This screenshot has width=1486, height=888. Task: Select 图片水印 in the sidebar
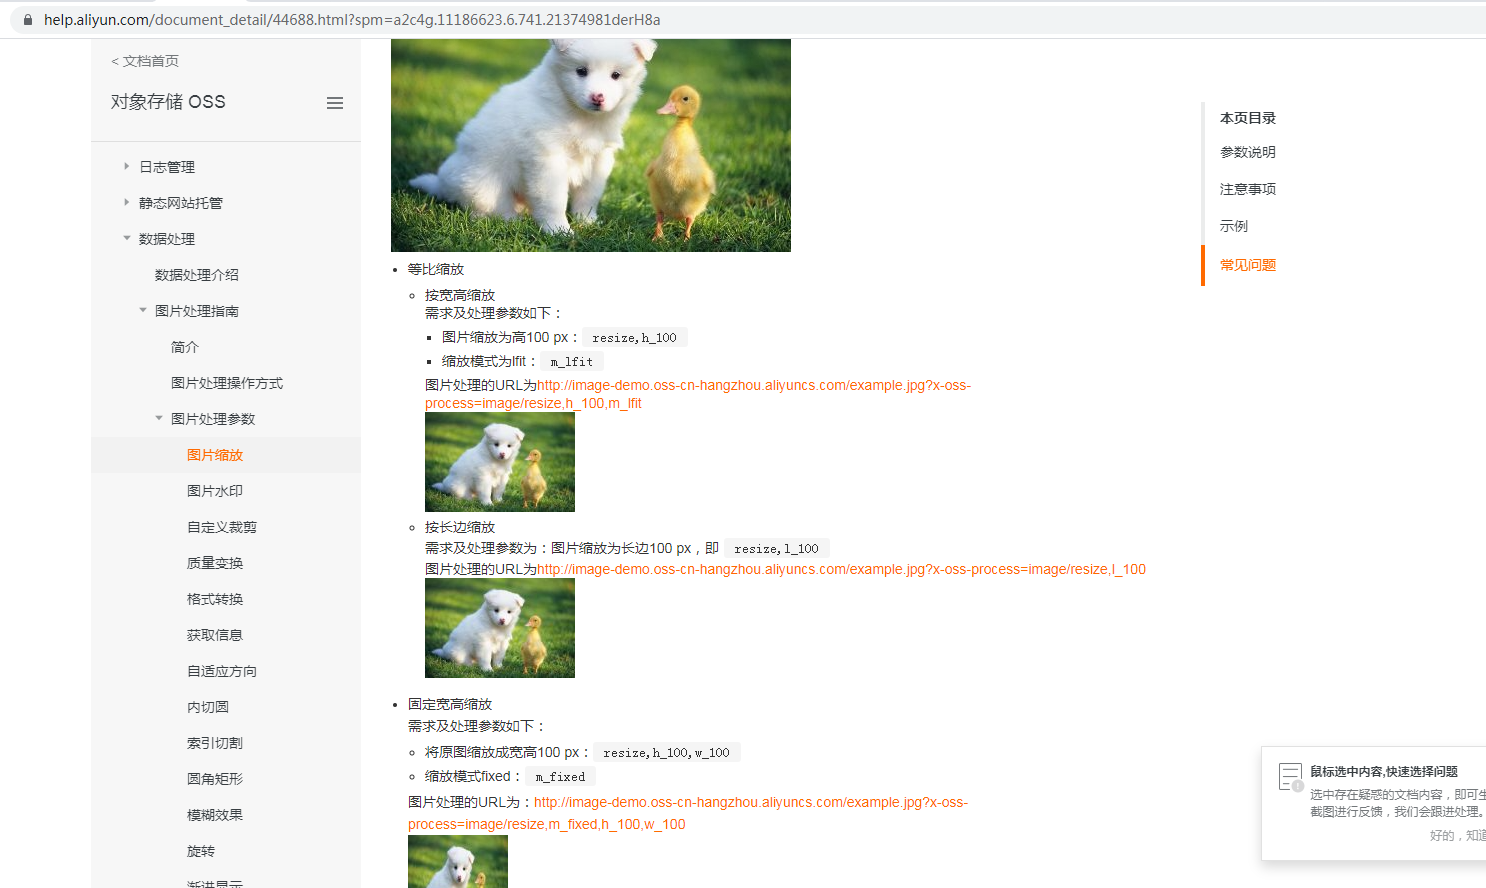pos(215,491)
